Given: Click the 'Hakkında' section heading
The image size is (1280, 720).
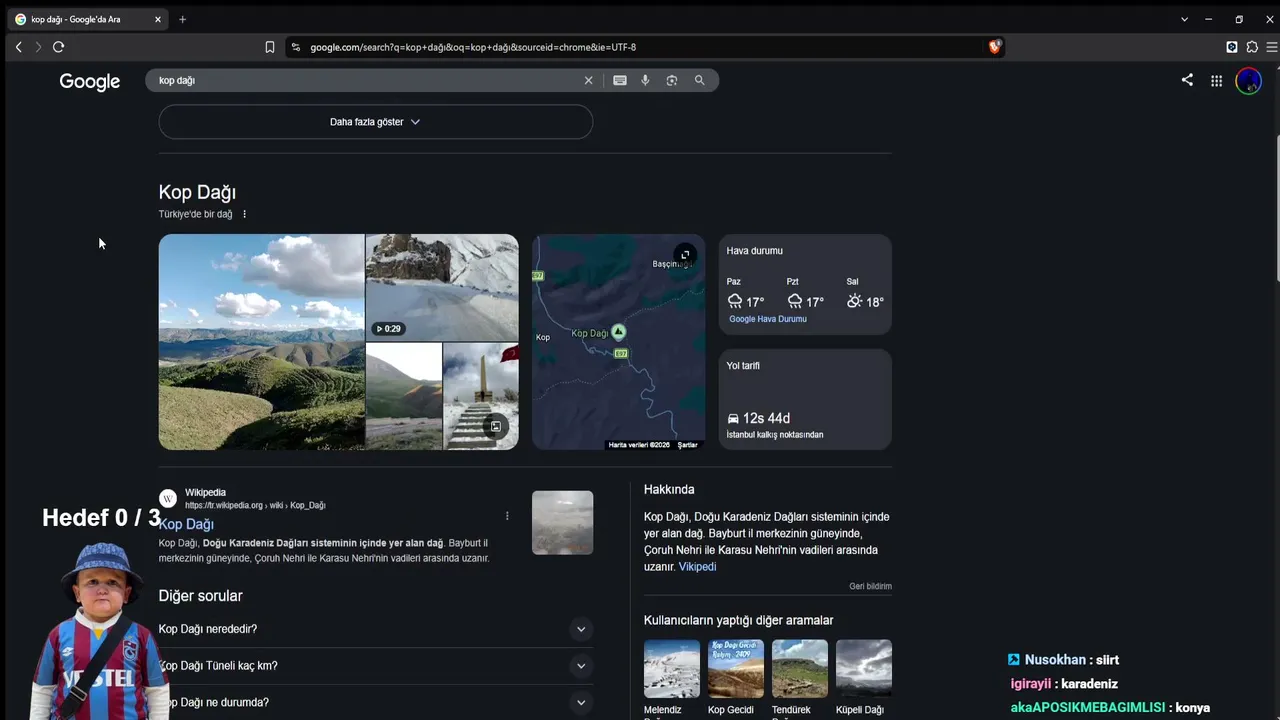Looking at the screenshot, I should (669, 490).
